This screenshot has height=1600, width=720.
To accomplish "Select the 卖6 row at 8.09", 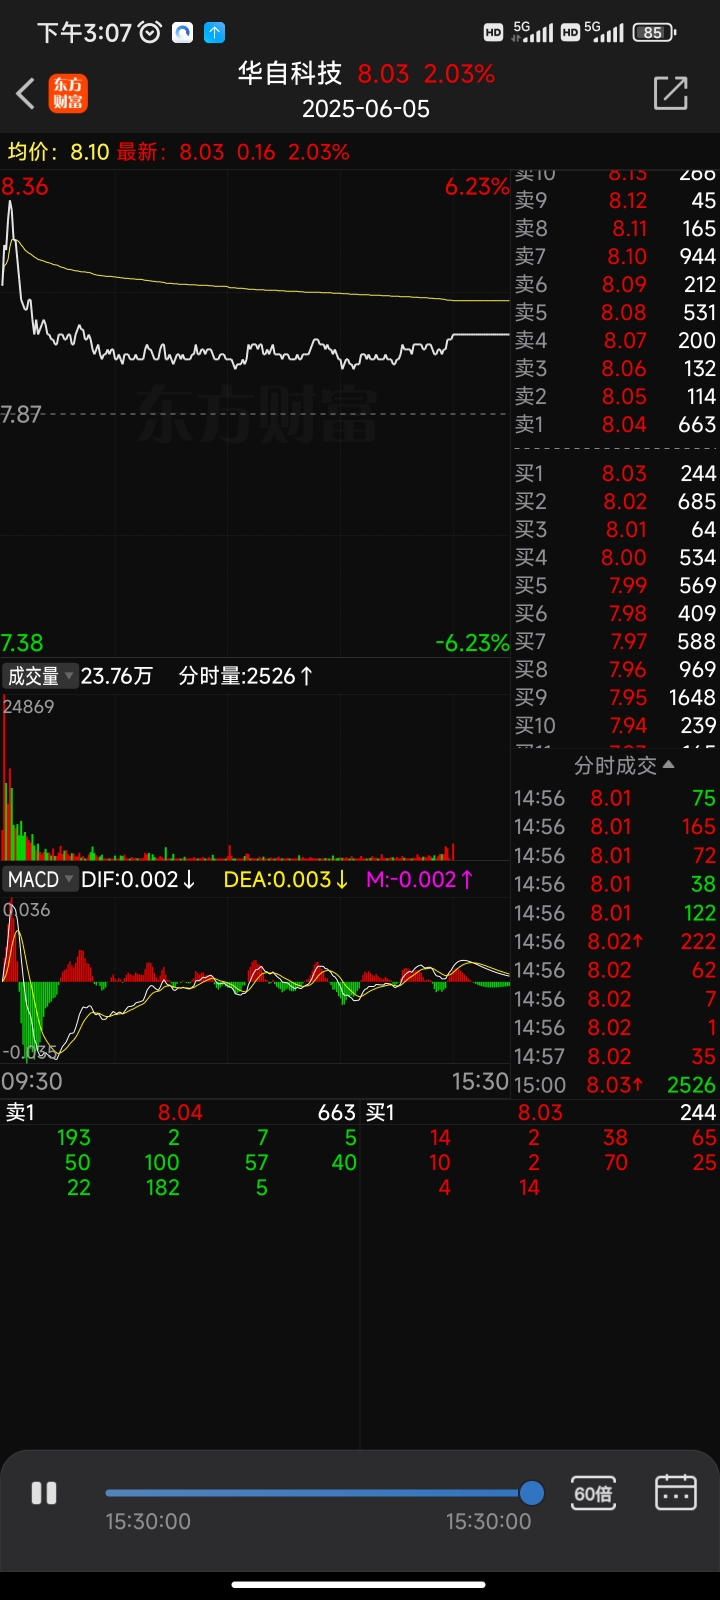I will click(x=615, y=284).
